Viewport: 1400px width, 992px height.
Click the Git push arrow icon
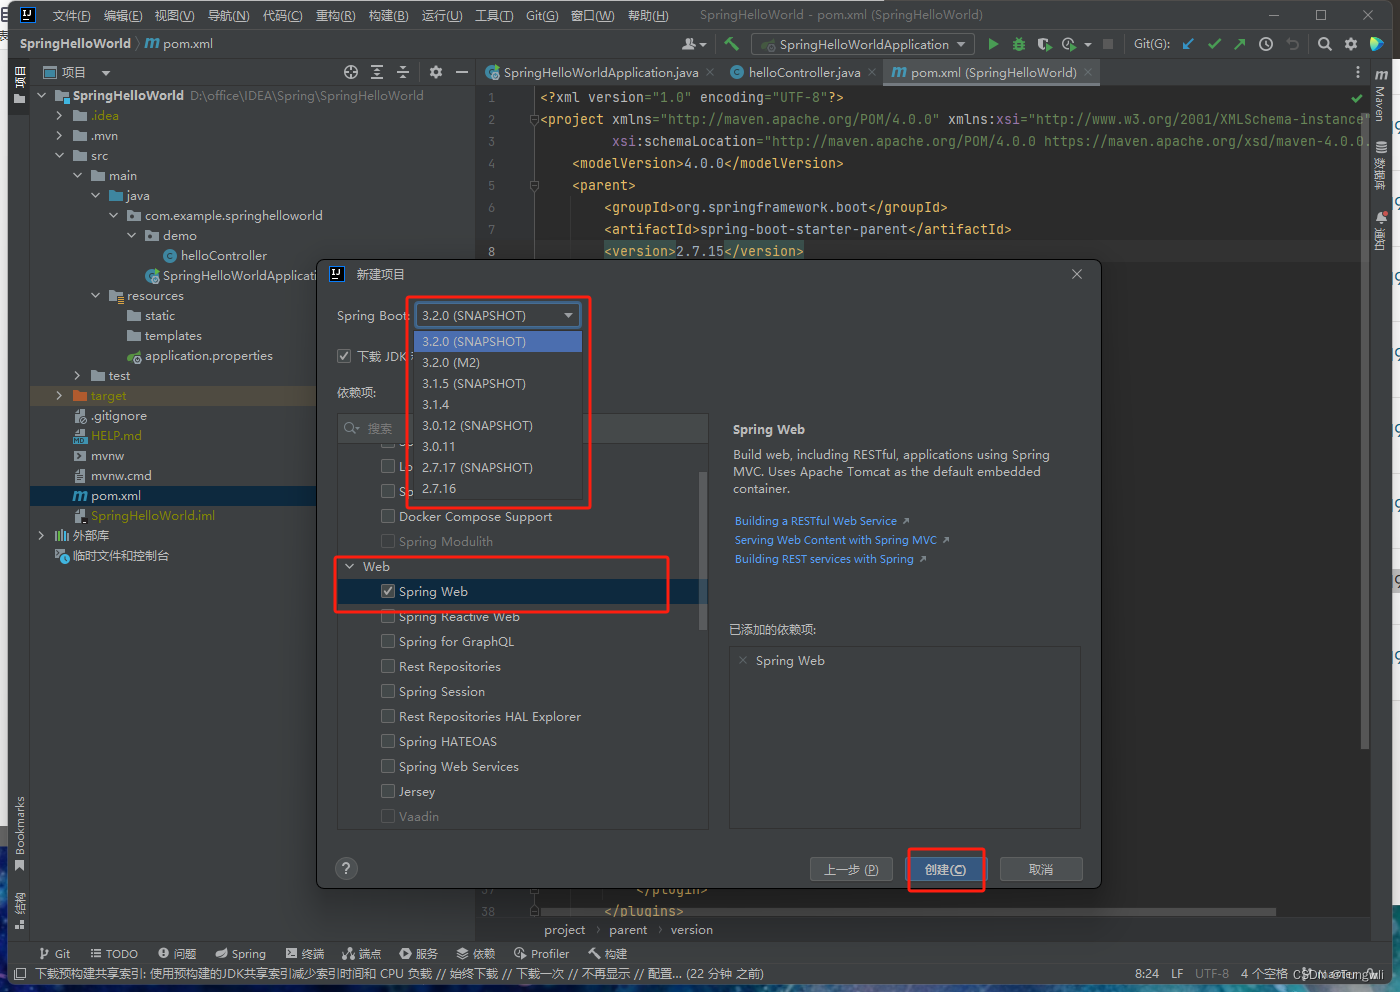click(1240, 44)
